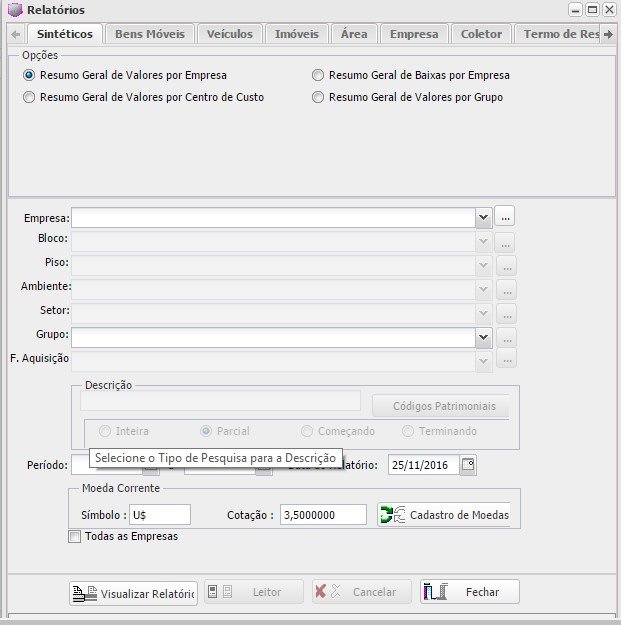Click the Visualizar Relatório button
Screen dimensions: 621x625
pos(133,592)
